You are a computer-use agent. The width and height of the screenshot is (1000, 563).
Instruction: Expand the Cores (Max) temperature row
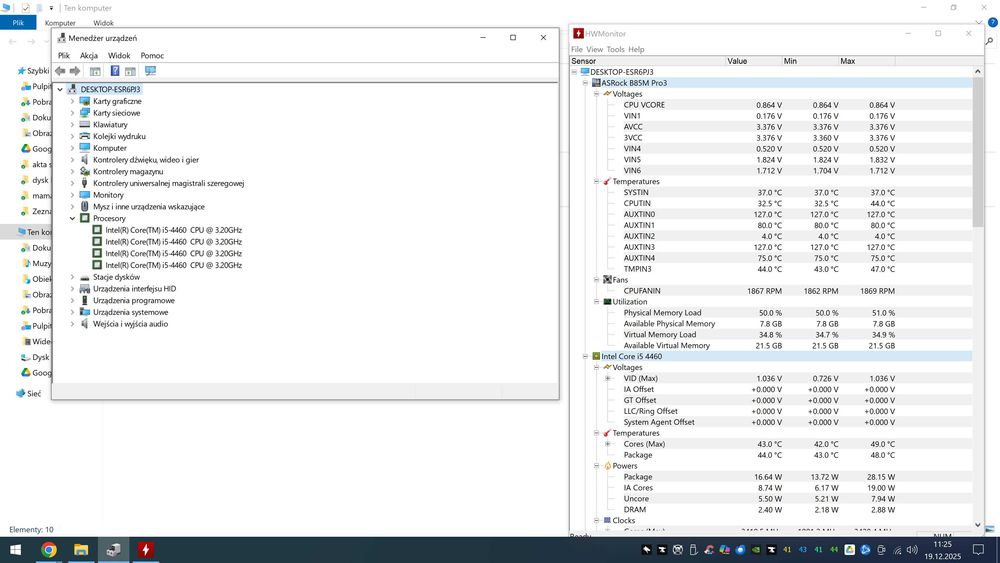(608, 444)
